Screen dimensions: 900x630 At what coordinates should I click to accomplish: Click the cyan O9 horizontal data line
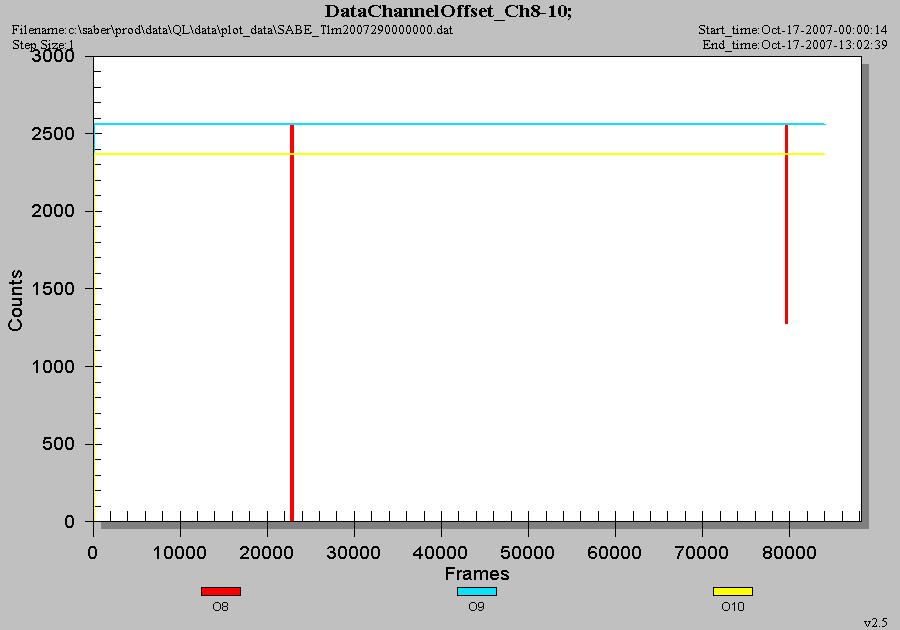pyautogui.click(x=459, y=124)
